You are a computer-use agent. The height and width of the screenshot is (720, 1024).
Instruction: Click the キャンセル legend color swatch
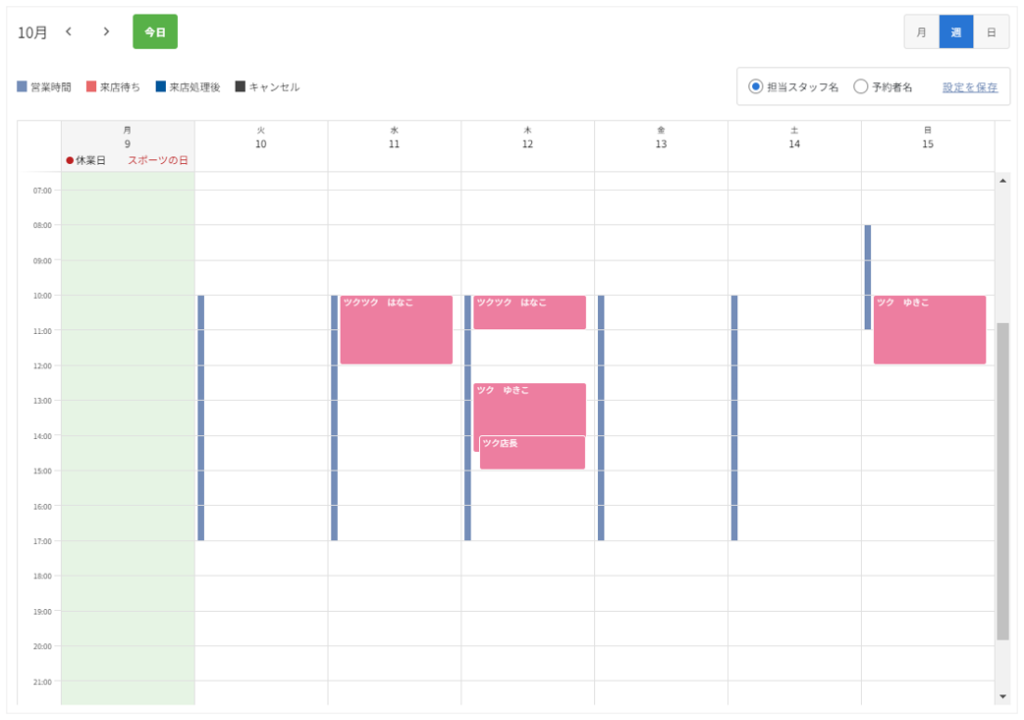240,86
